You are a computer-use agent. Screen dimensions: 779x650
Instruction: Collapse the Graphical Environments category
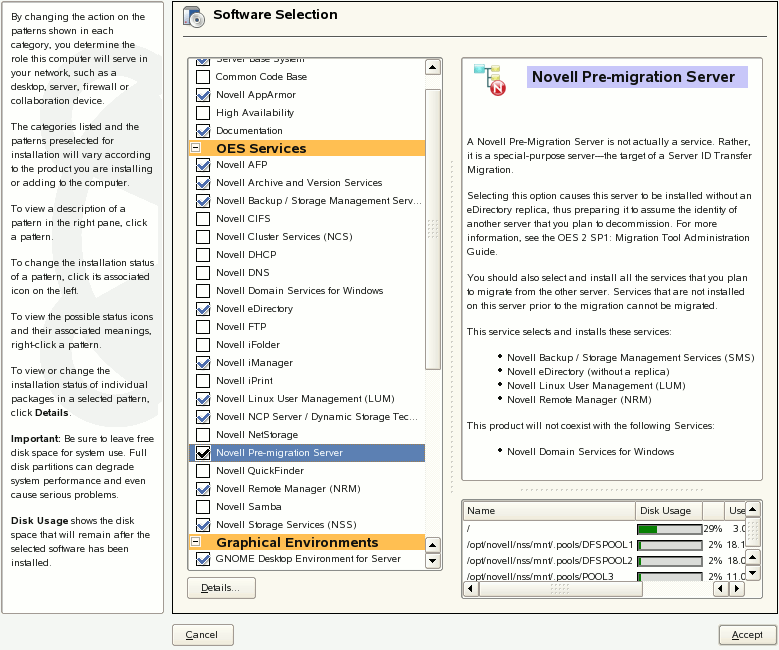196,542
